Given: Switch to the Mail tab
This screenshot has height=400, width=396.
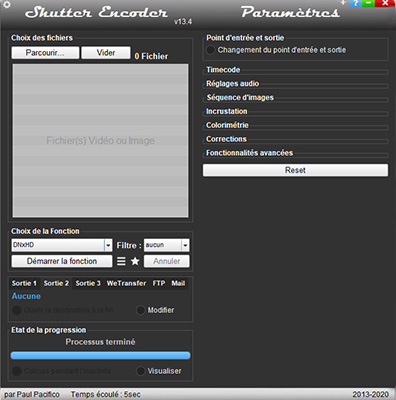Looking at the screenshot, I should [178, 283].
